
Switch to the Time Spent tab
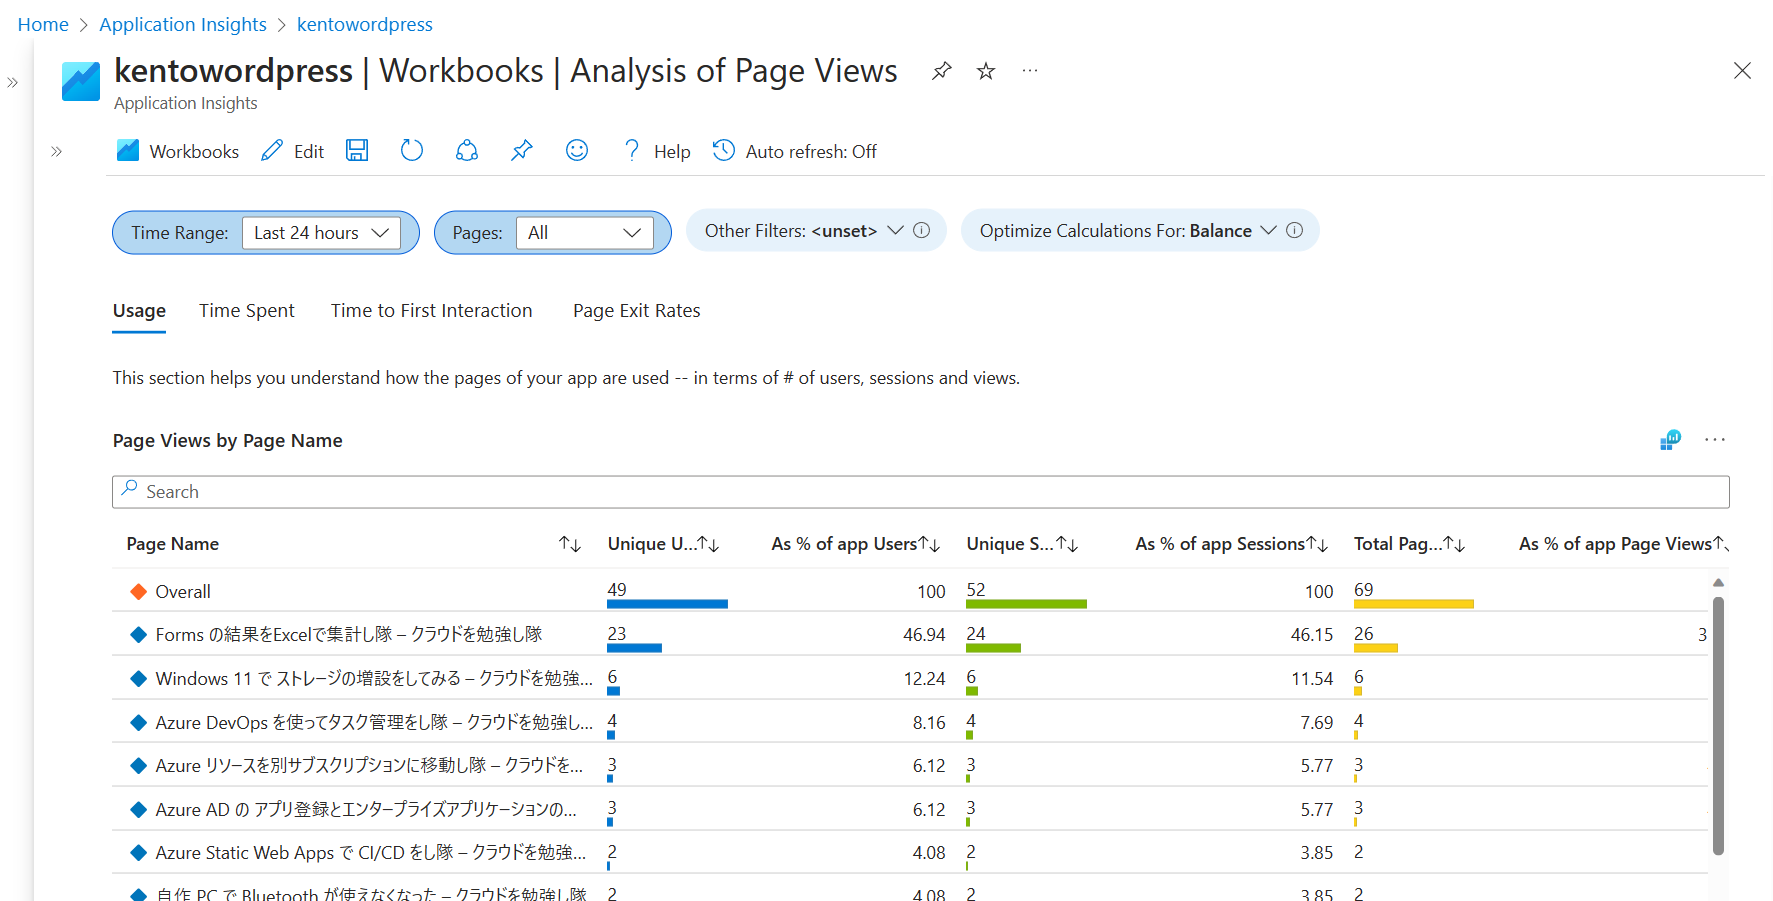(246, 311)
